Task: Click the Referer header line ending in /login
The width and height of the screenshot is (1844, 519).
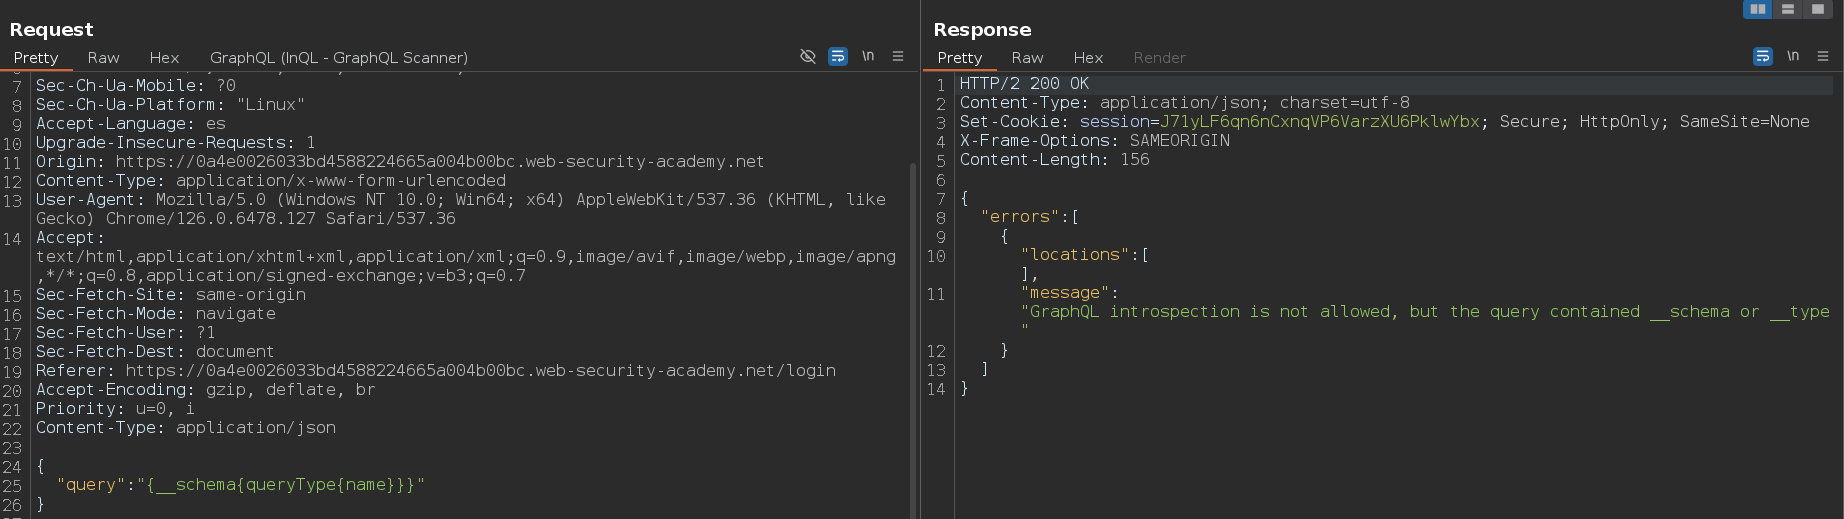Action: (436, 371)
